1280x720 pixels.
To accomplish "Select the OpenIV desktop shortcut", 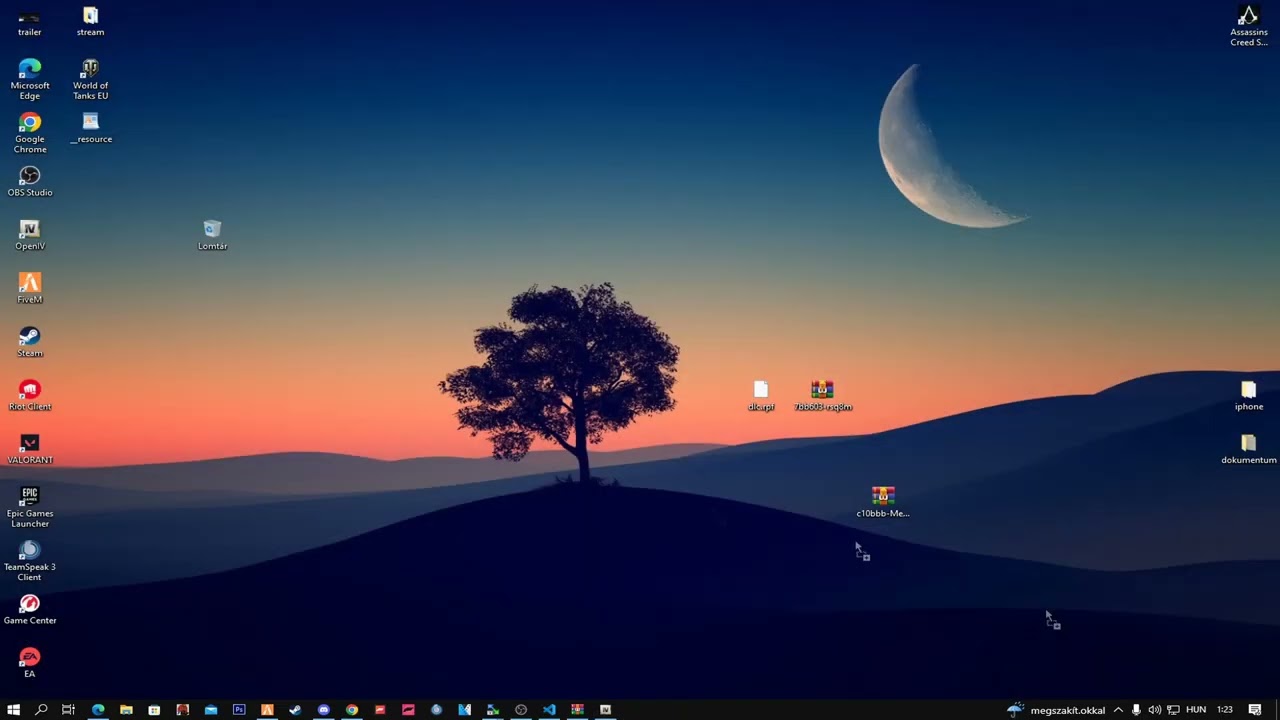I will [x=30, y=235].
